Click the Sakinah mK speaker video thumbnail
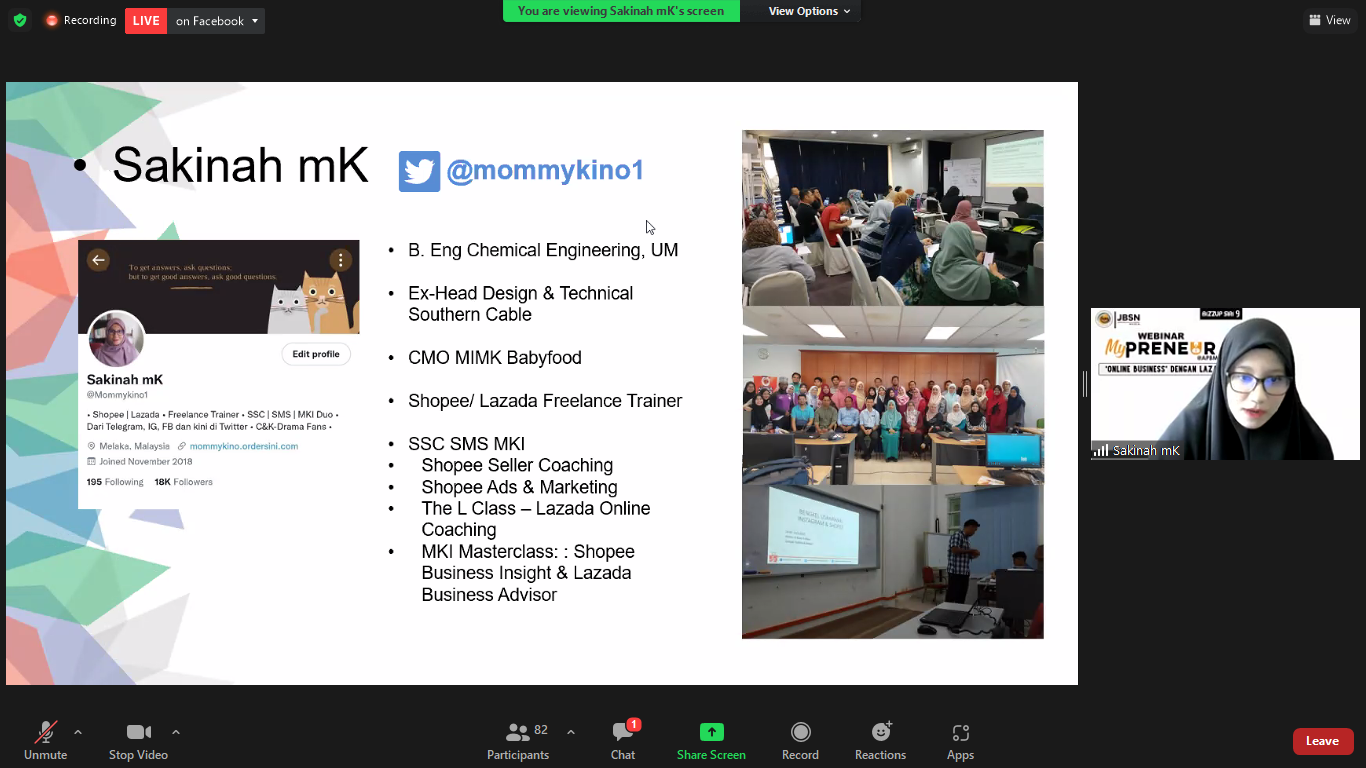This screenshot has width=1366, height=768. coord(1225,384)
